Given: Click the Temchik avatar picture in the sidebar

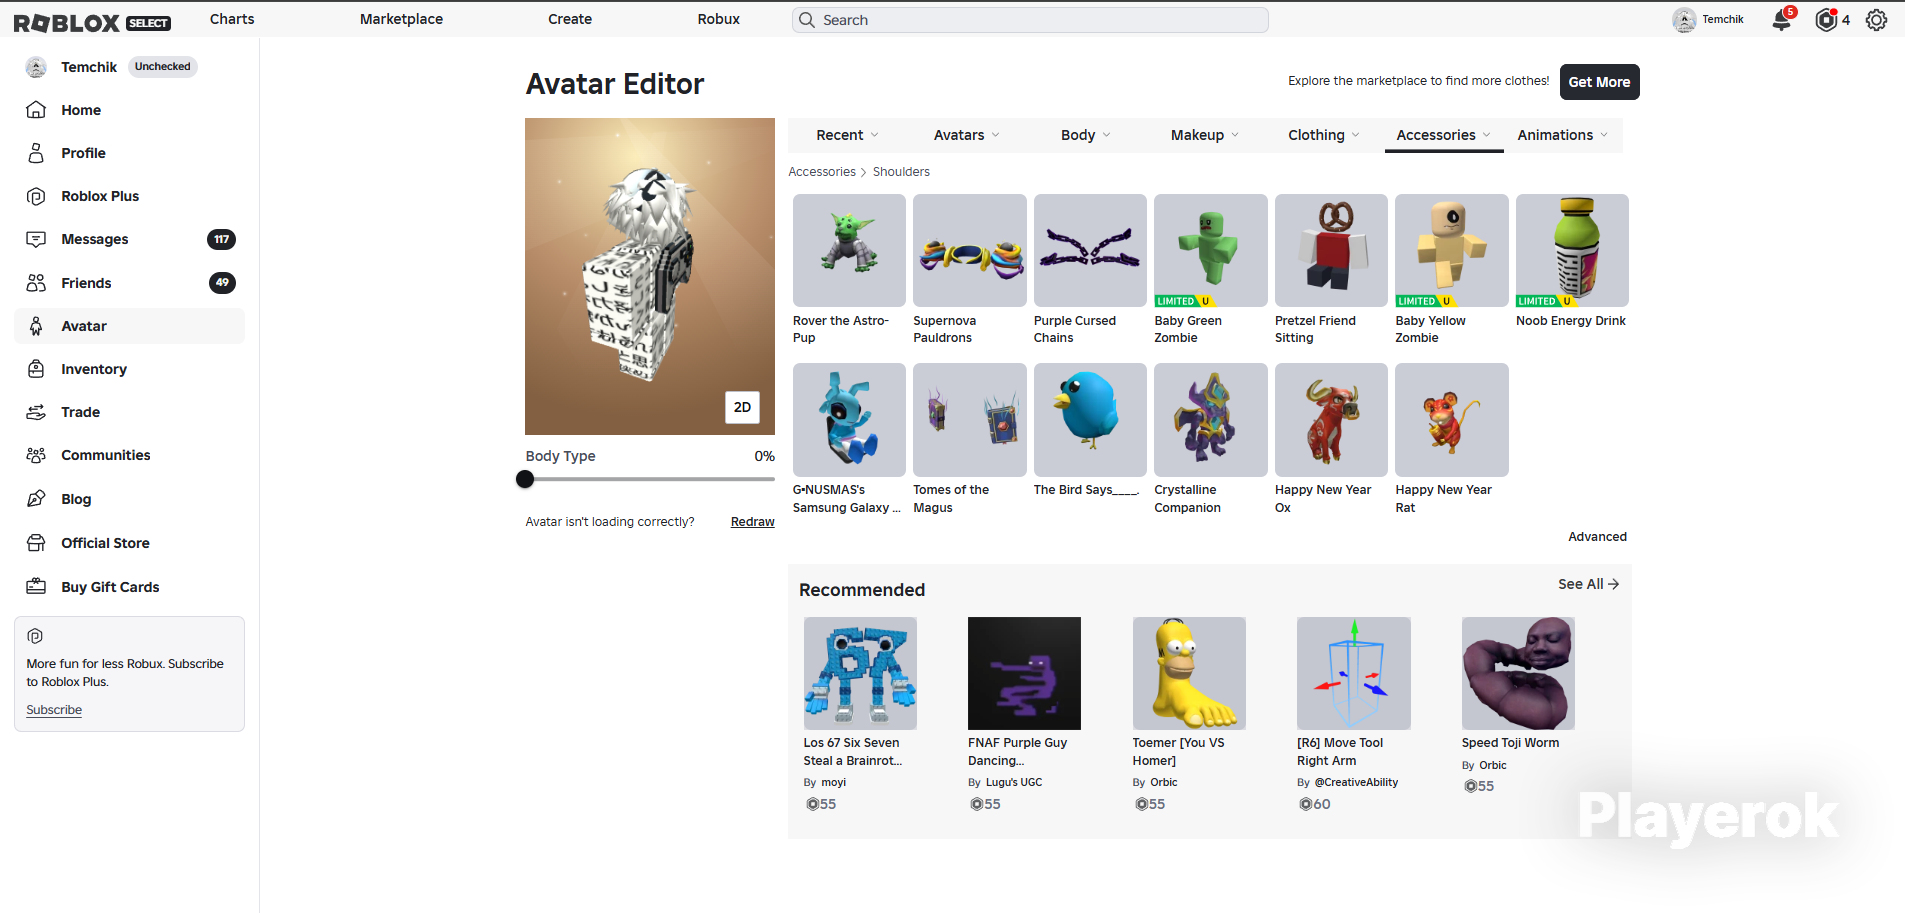Looking at the screenshot, I should coord(36,67).
